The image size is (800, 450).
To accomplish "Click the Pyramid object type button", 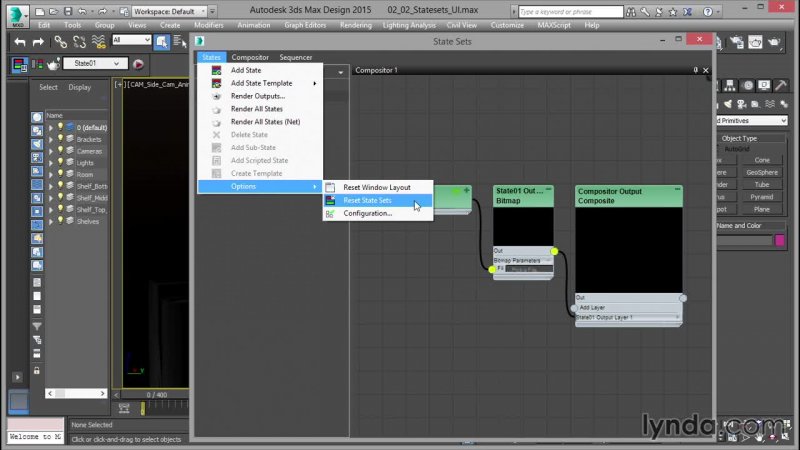I will click(762, 197).
